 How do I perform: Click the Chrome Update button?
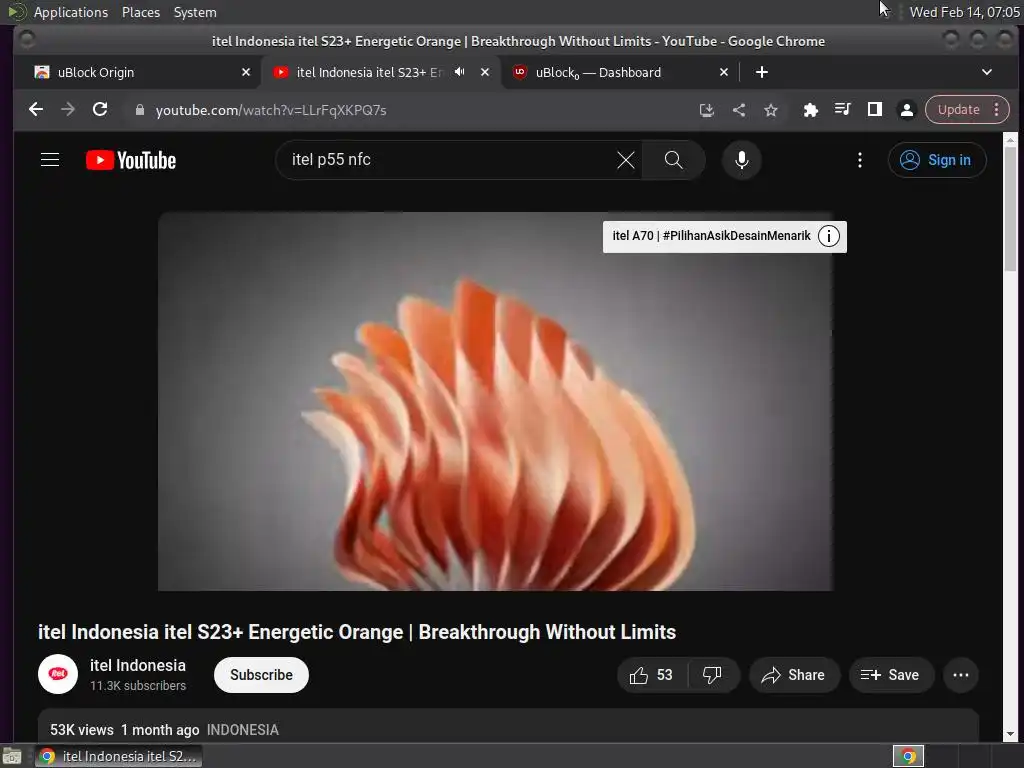pyautogui.click(x=959, y=110)
